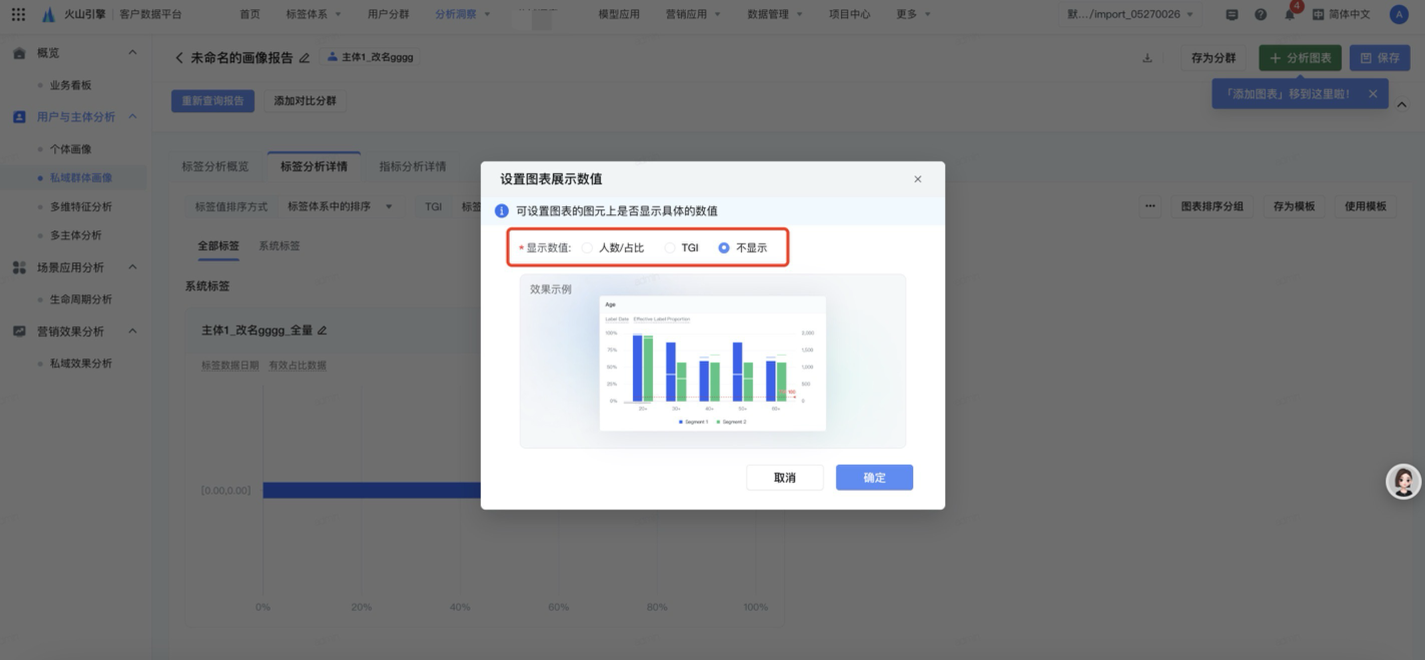1425x660 pixels.
Task: Collapse the 用户与主体分析 sidebar section
Action: coord(132,117)
